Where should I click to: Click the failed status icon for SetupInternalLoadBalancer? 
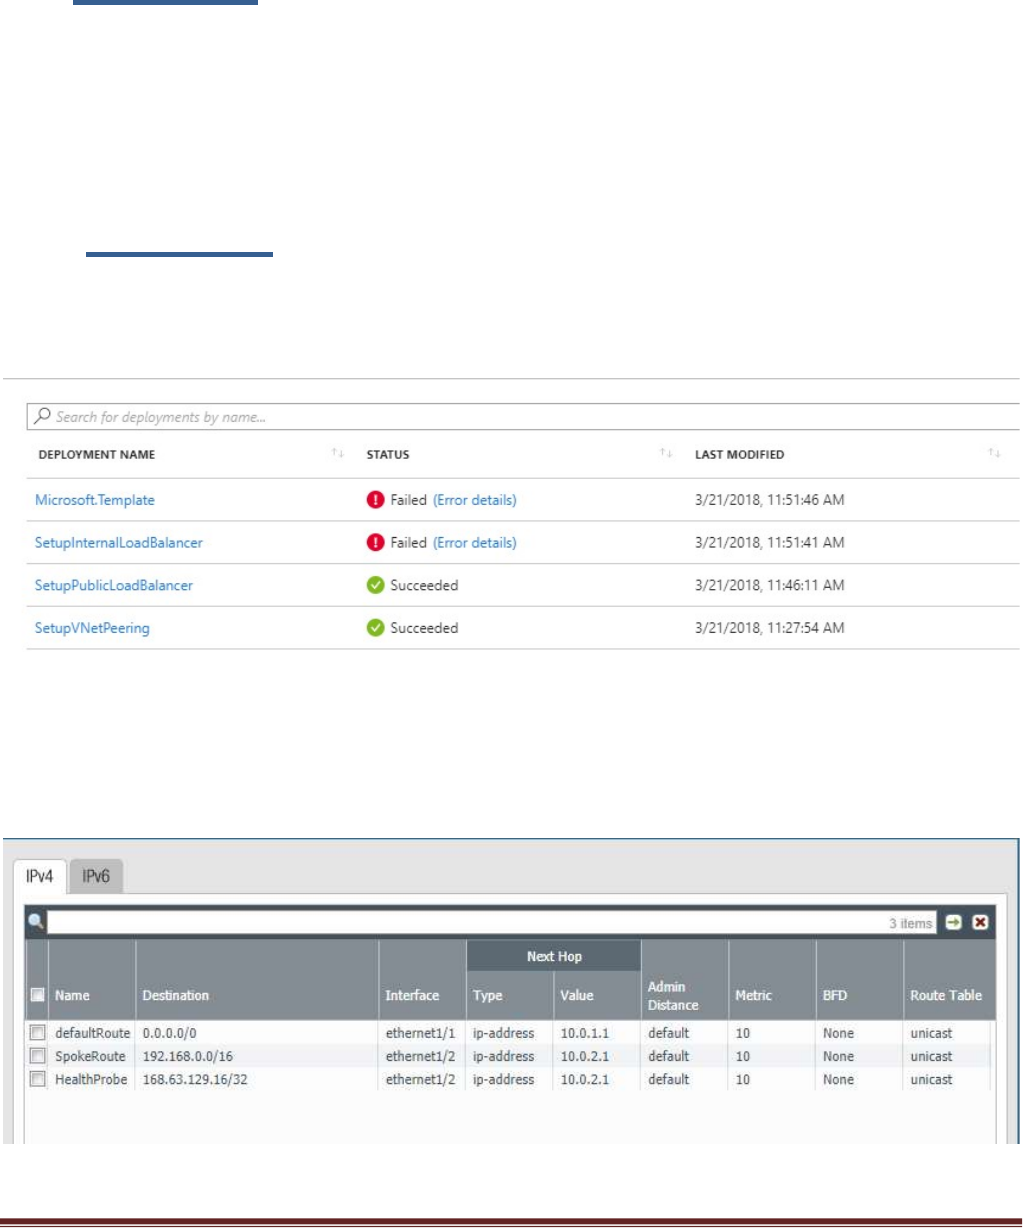click(x=376, y=543)
